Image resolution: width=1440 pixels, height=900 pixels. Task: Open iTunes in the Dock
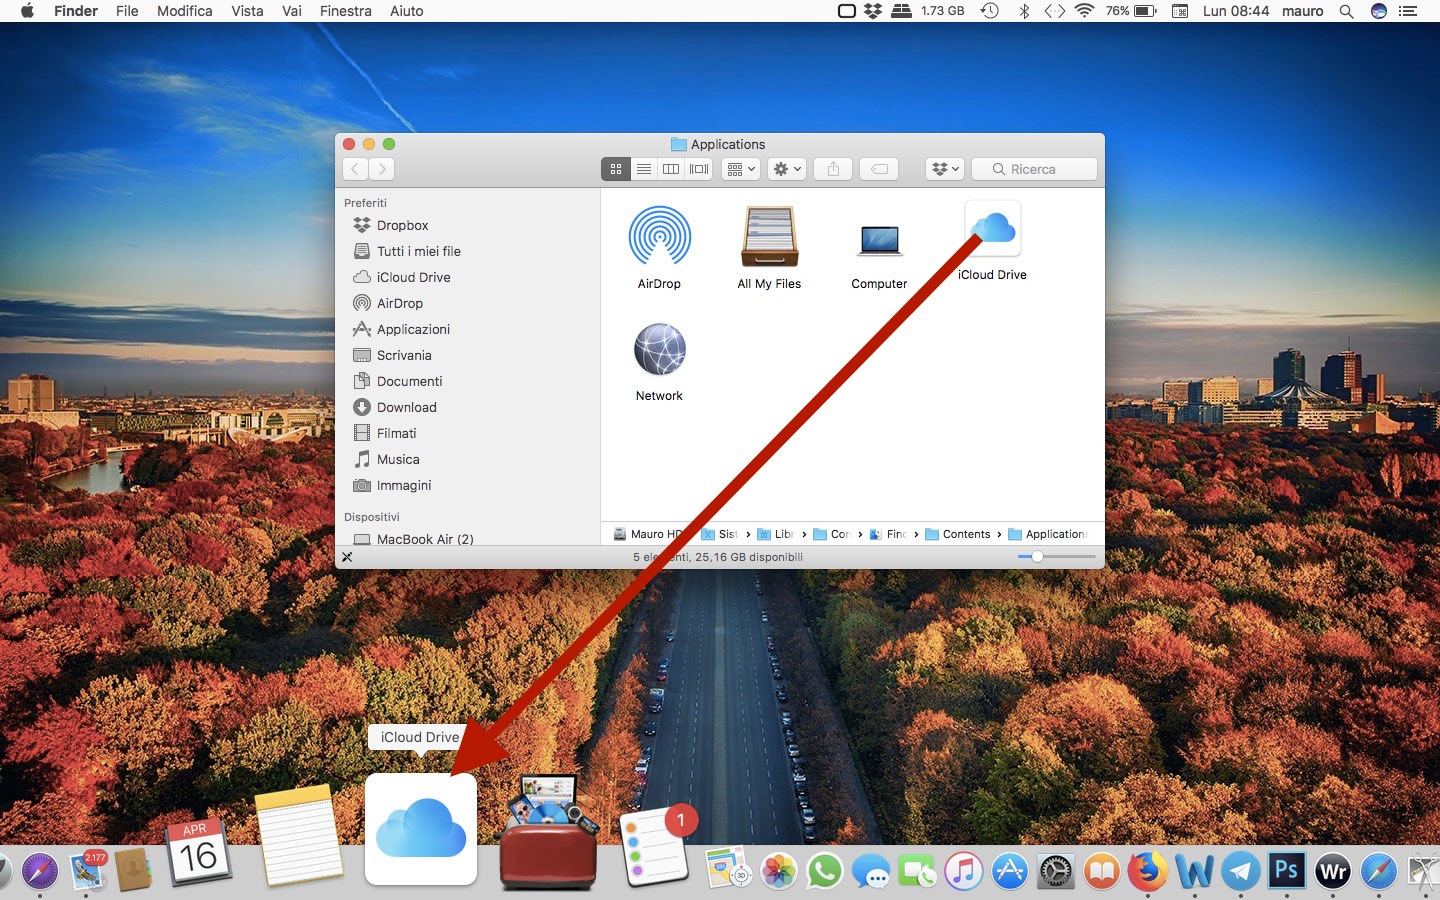pyautogui.click(x=963, y=871)
